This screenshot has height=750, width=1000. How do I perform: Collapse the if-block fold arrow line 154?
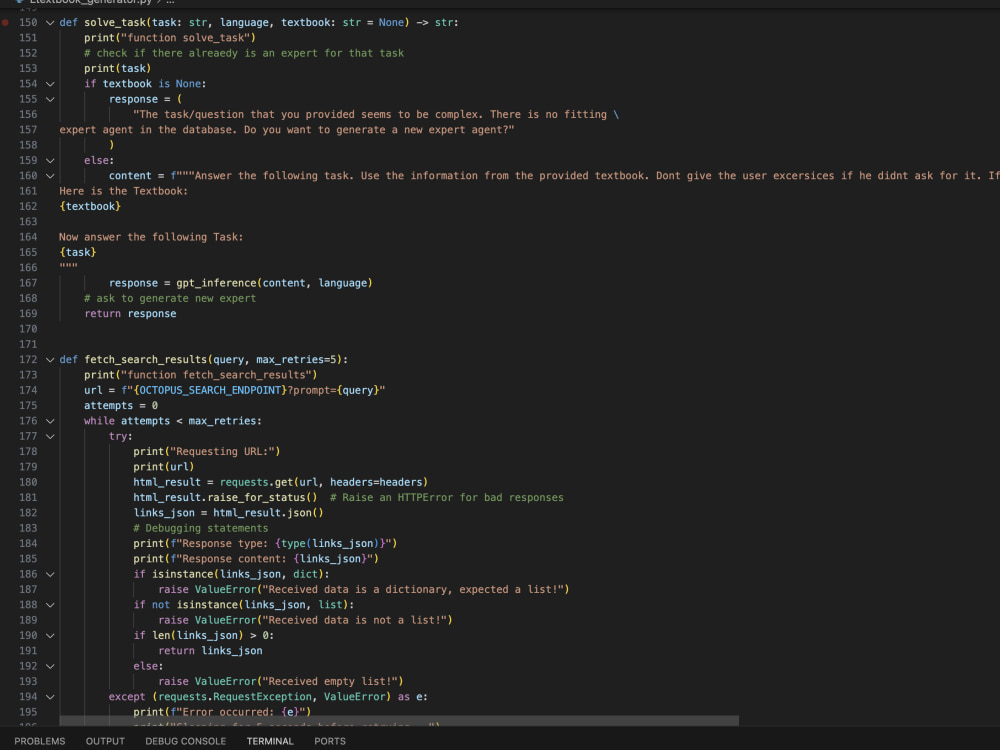[50, 84]
